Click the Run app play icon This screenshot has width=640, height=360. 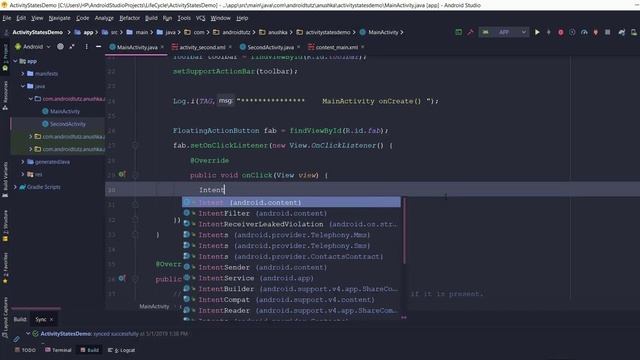pos(537,32)
